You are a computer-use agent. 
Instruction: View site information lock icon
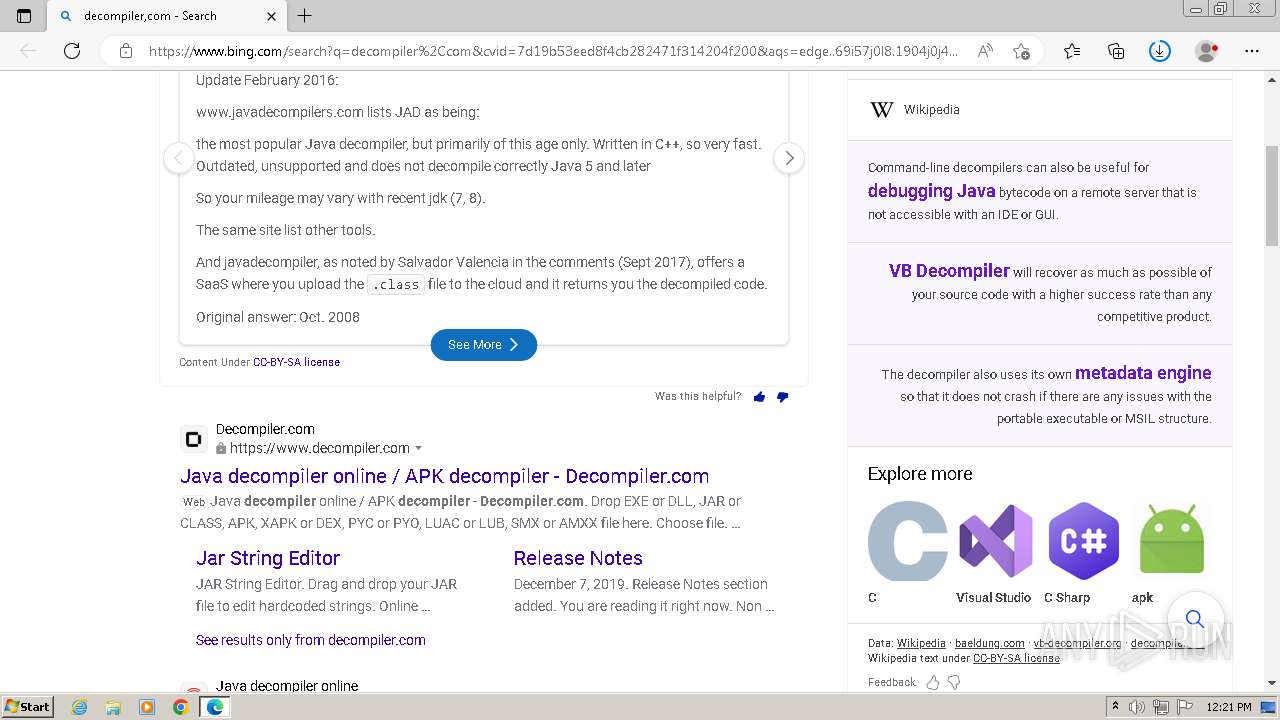126,51
